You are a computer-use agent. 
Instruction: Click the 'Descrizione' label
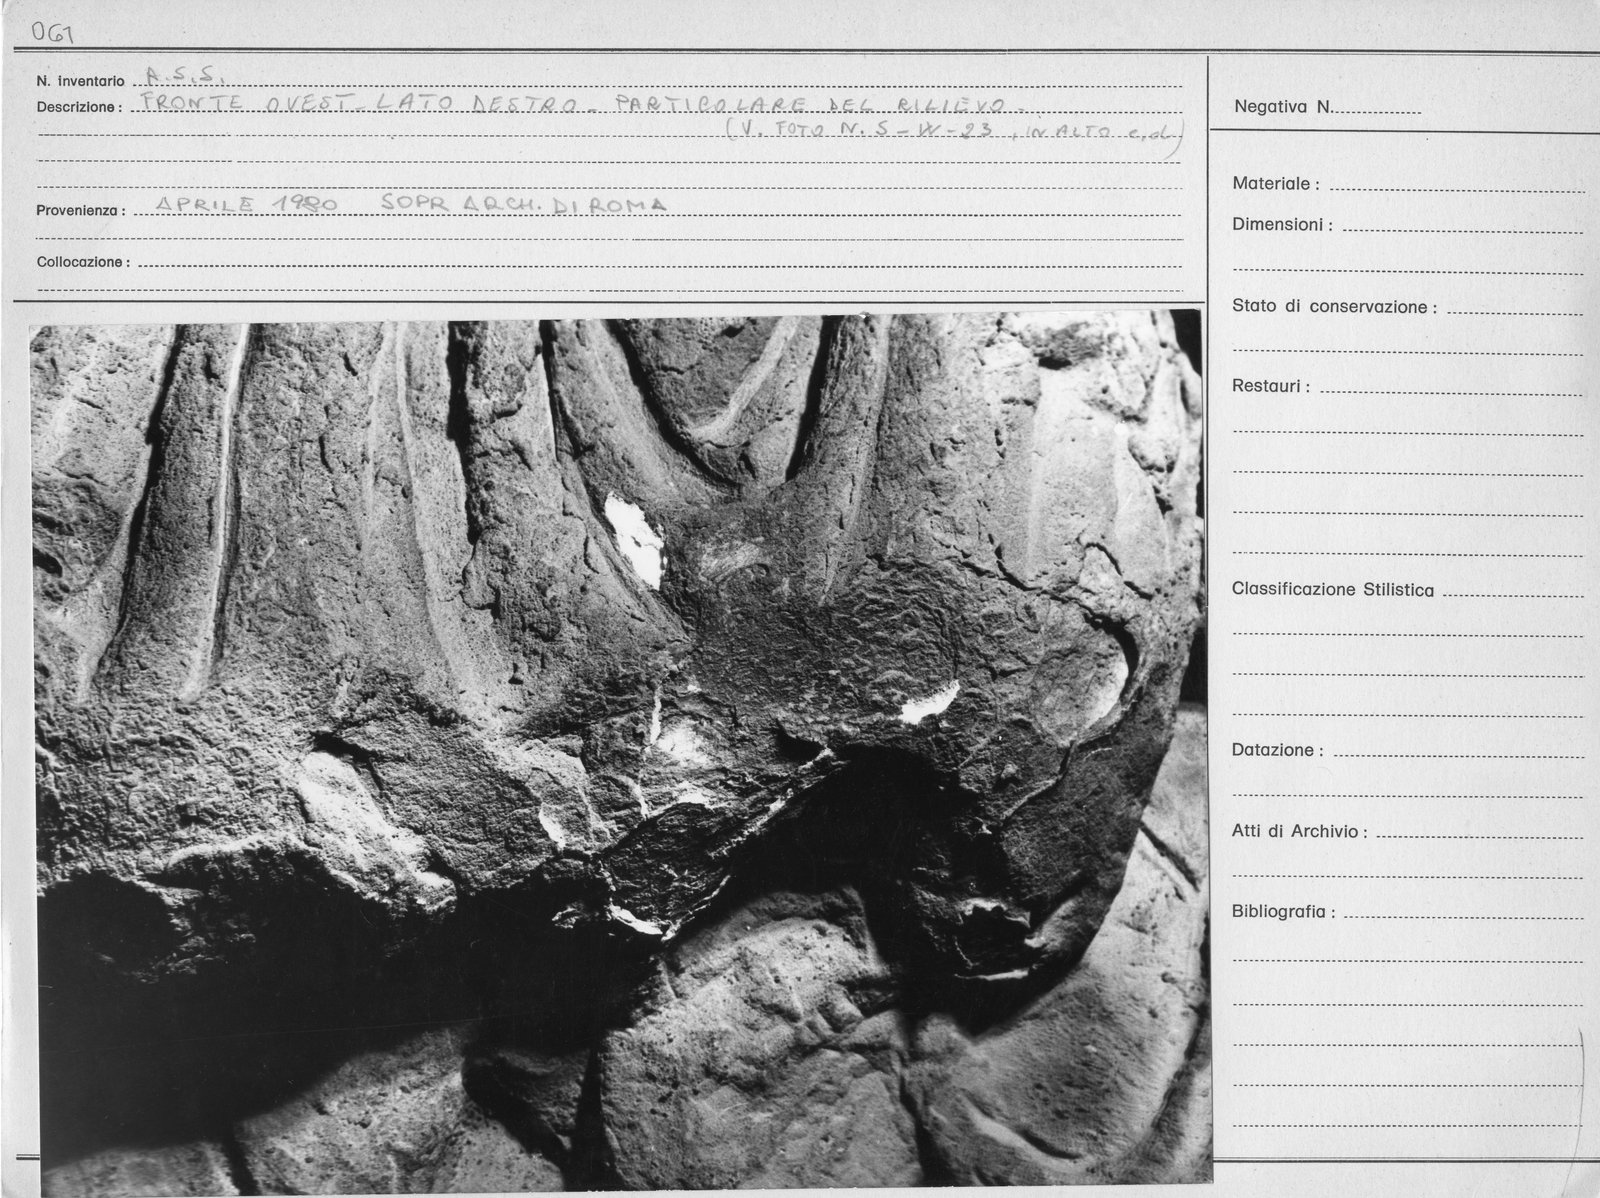[x=79, y=107]
